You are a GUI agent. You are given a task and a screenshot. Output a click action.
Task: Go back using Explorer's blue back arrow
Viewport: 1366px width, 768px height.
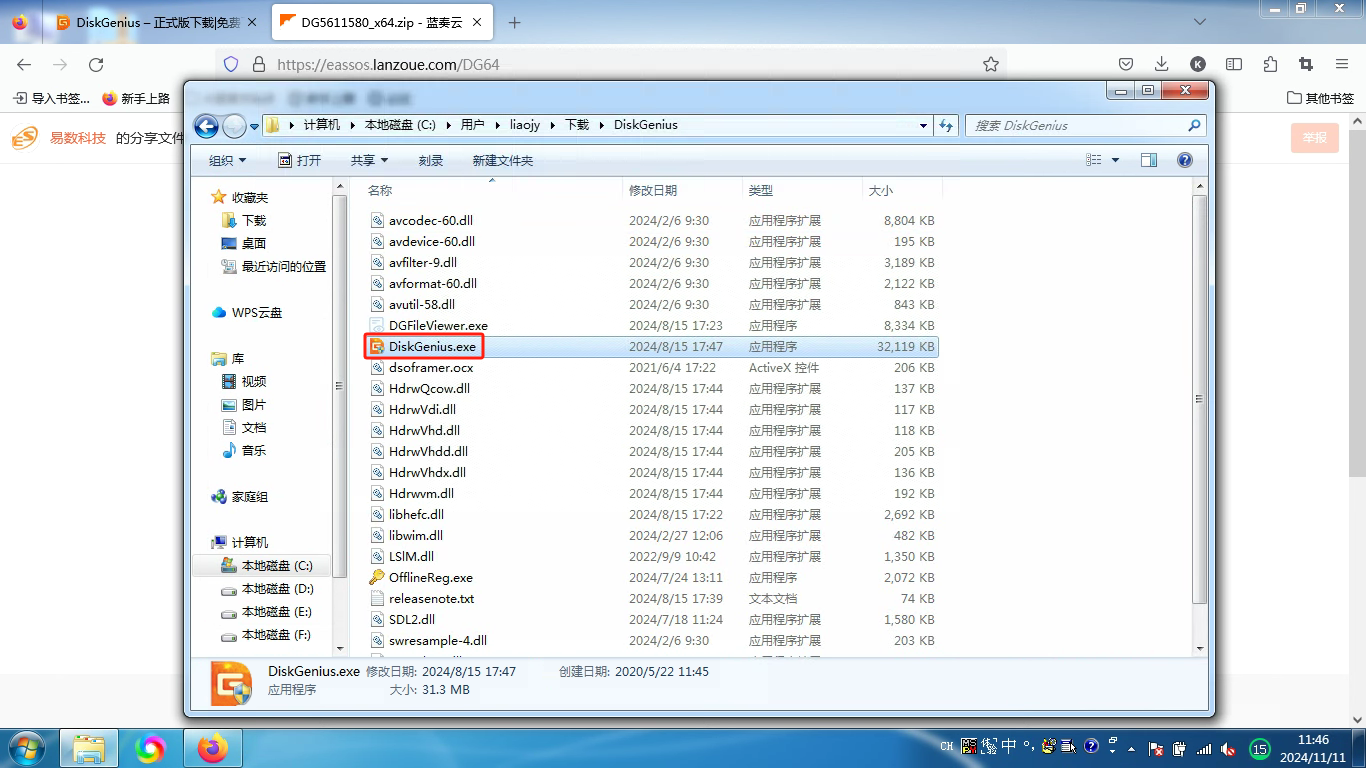(206, 126)
